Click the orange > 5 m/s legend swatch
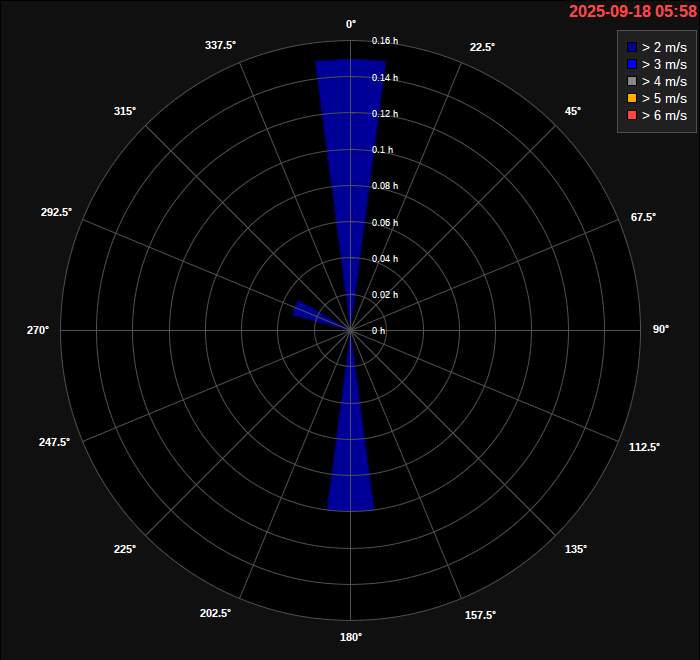The image size is (700, 660). pyautogui.click(x=632, y=98)
